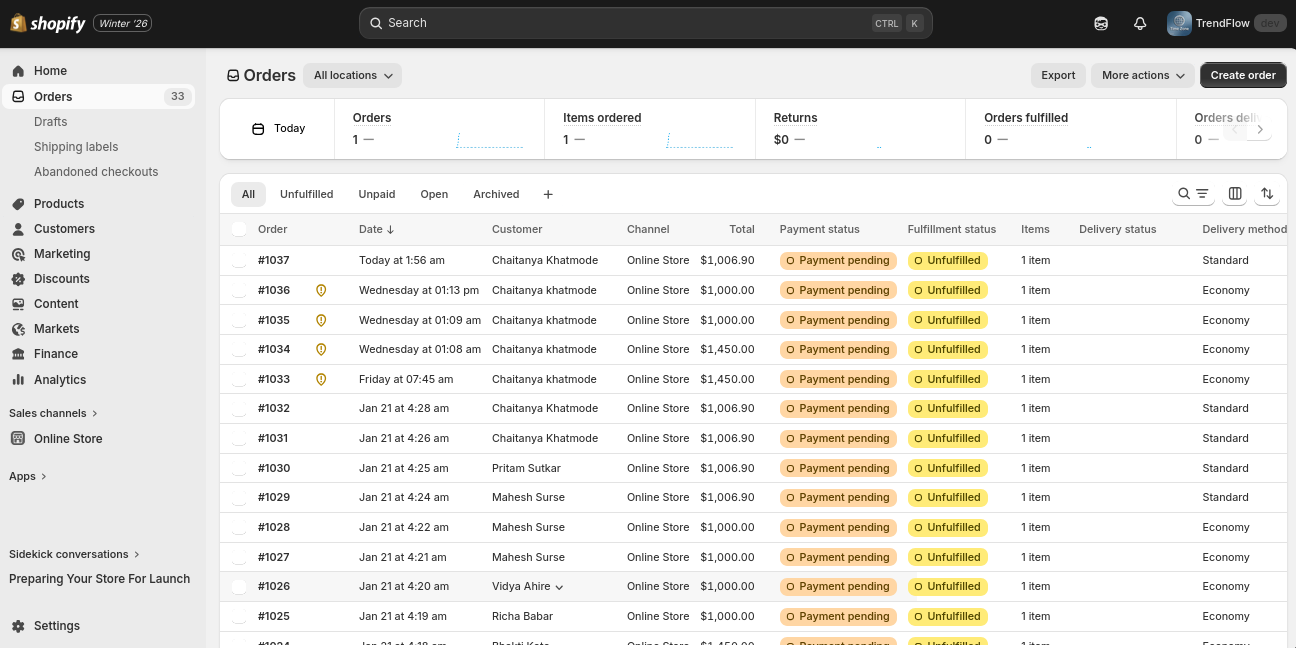Click the Export button
The image size is (1296, 648).
point(1058,75)
